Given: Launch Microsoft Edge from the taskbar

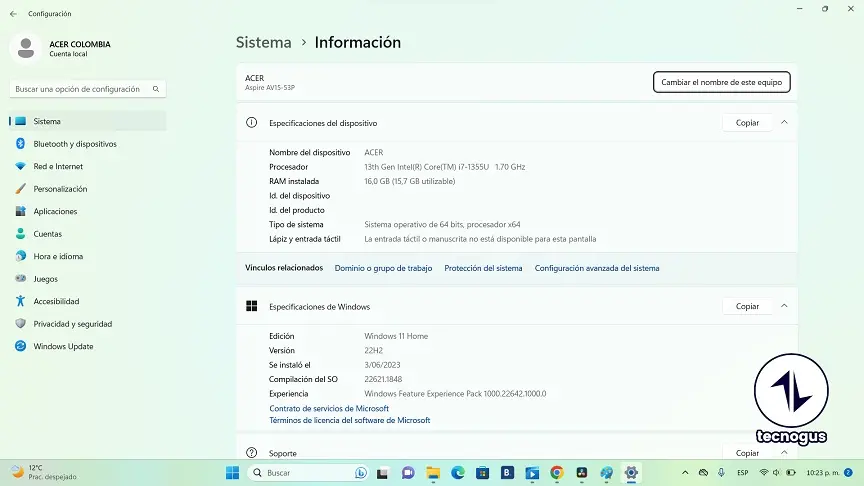Looking at the screenshot, I should click(x=458, y=473).
